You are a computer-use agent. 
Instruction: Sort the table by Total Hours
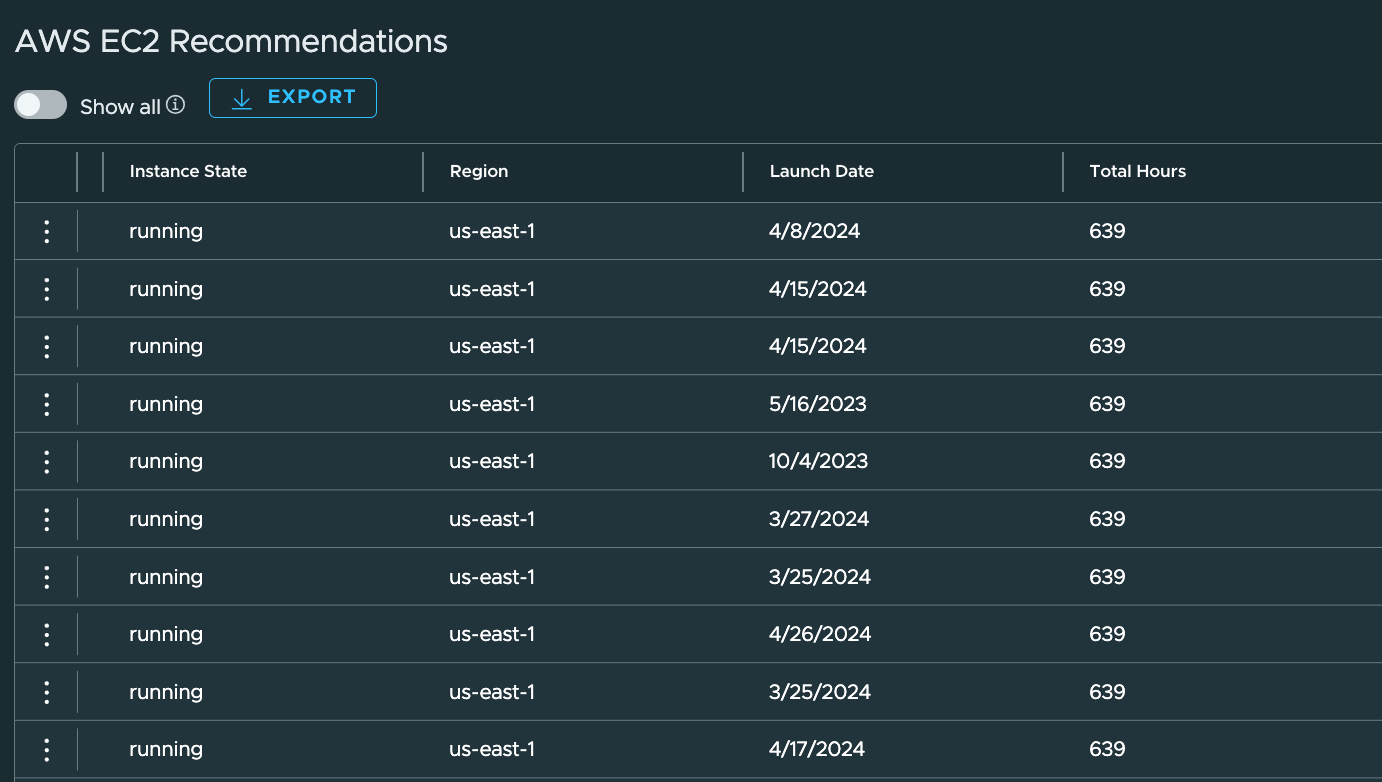pyautogui.click(x=1137, y=171)
